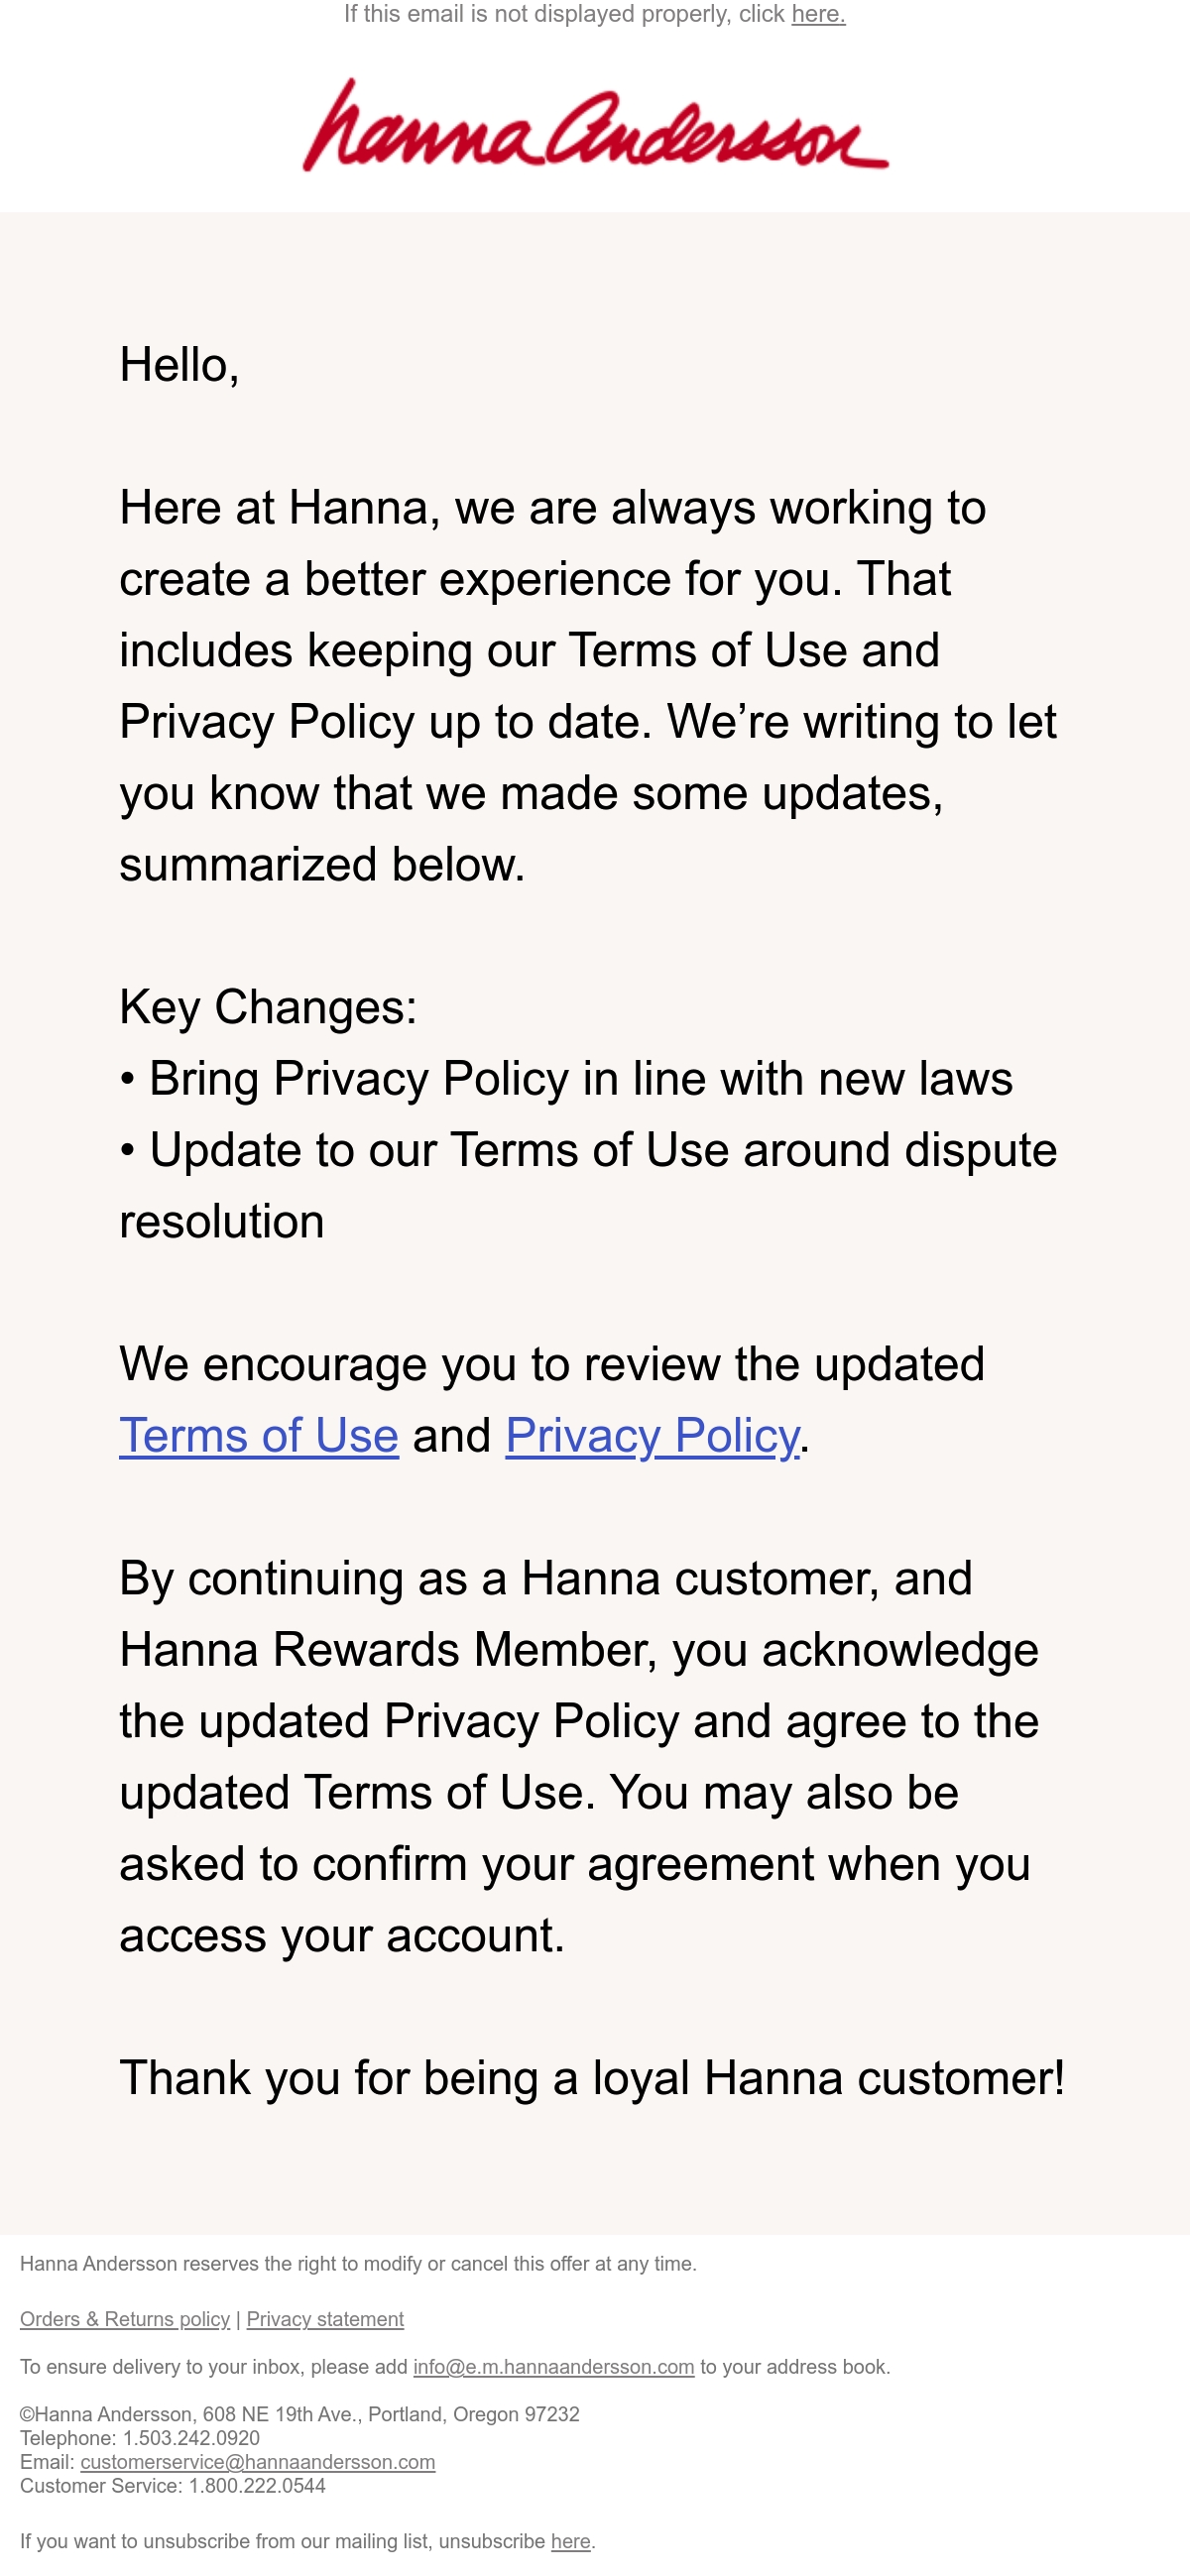1190x2576 pixels.
Task: Click the 'Thank you for being a loyal' line
Action: pos(592,2078)
